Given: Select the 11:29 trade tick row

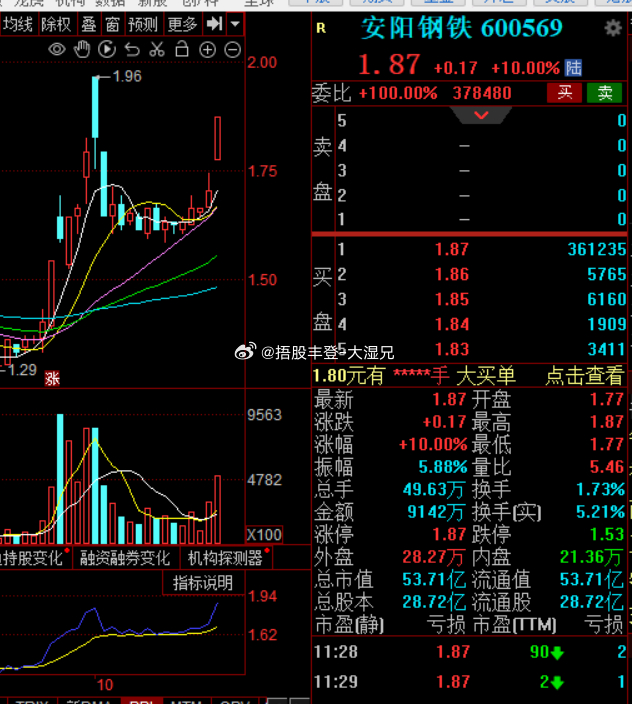Looking at the screenshot, I should point(471,682).
